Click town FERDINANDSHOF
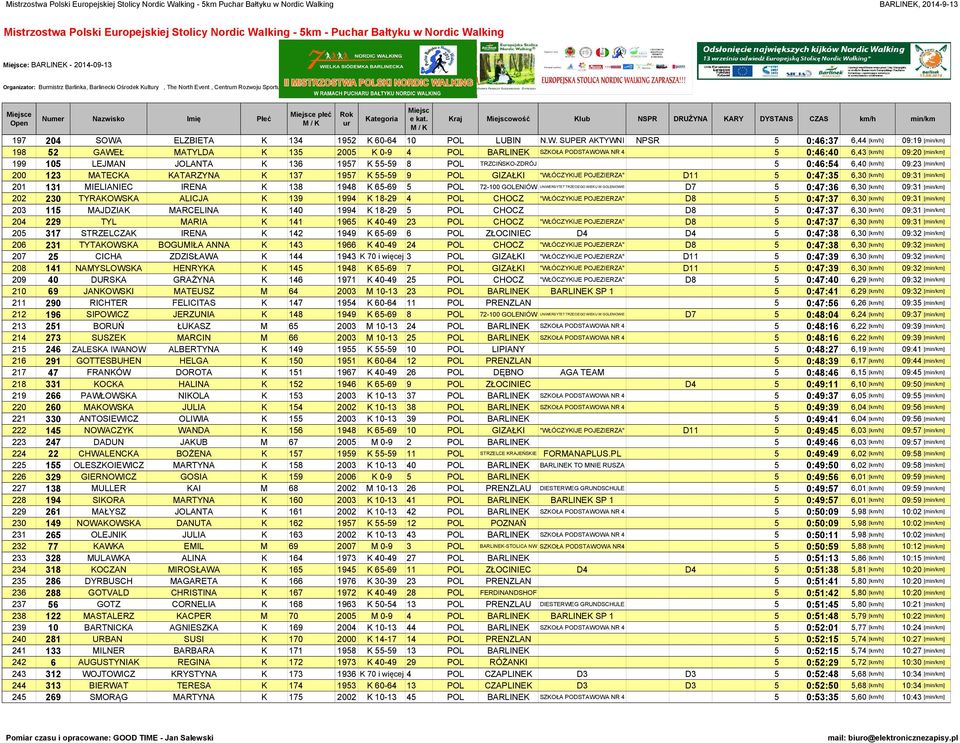The image size is (960, 743). coord(508,593)
